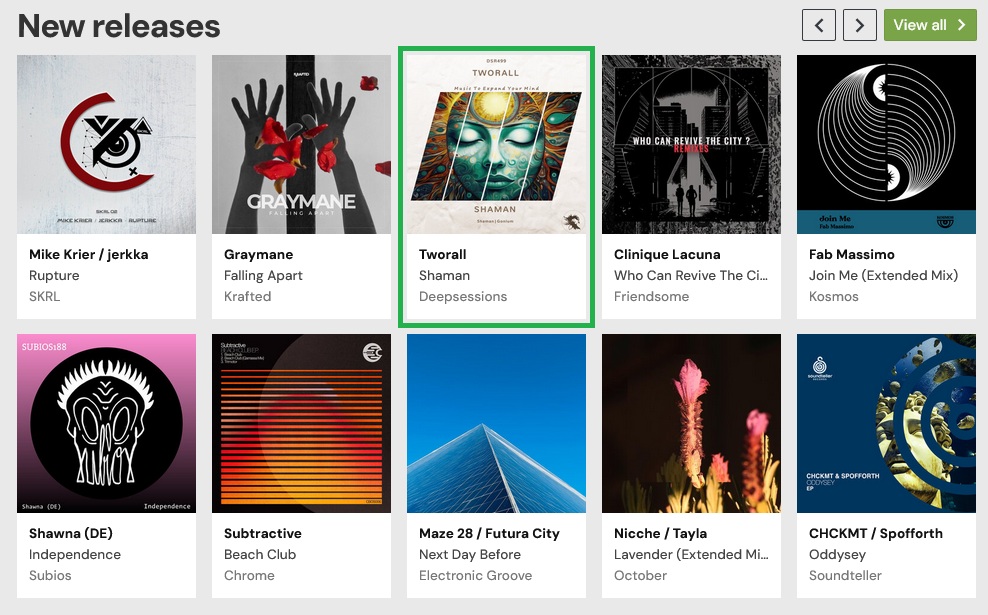
Task: Follow the Clinique Lacuna artist link
Action: 667,255
